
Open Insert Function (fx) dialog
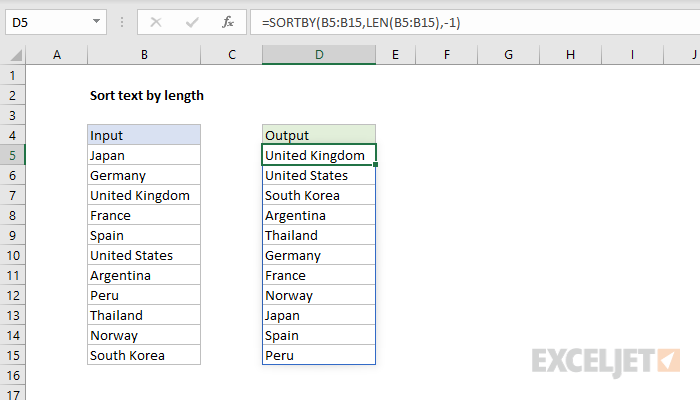[228, 22]
